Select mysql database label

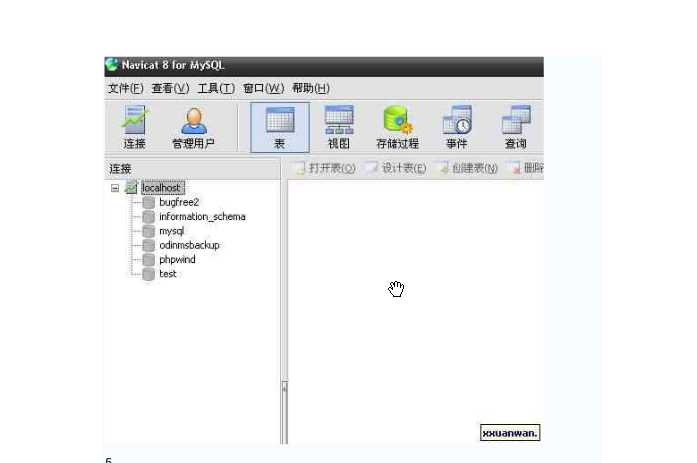click(x=172, y=231)
